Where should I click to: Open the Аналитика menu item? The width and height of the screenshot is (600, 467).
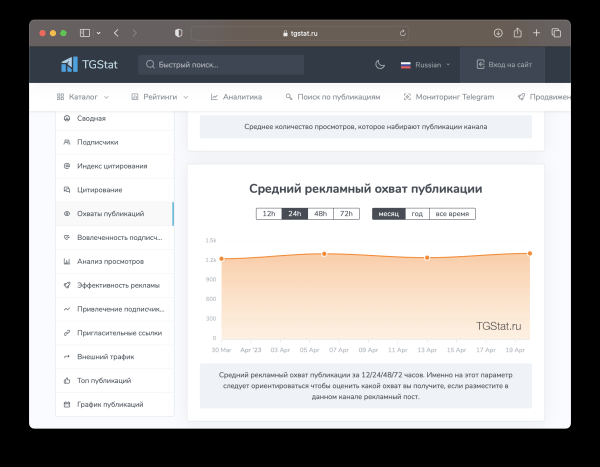coord(236,97)
